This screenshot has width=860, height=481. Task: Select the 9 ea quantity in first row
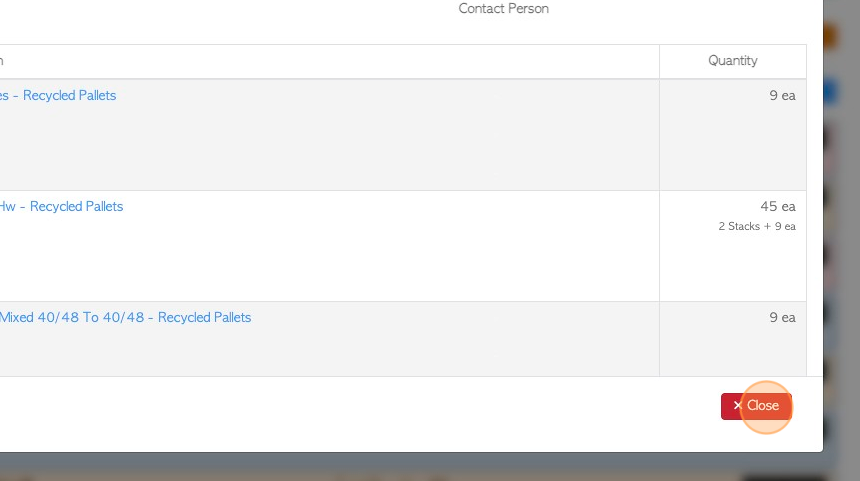782,95
